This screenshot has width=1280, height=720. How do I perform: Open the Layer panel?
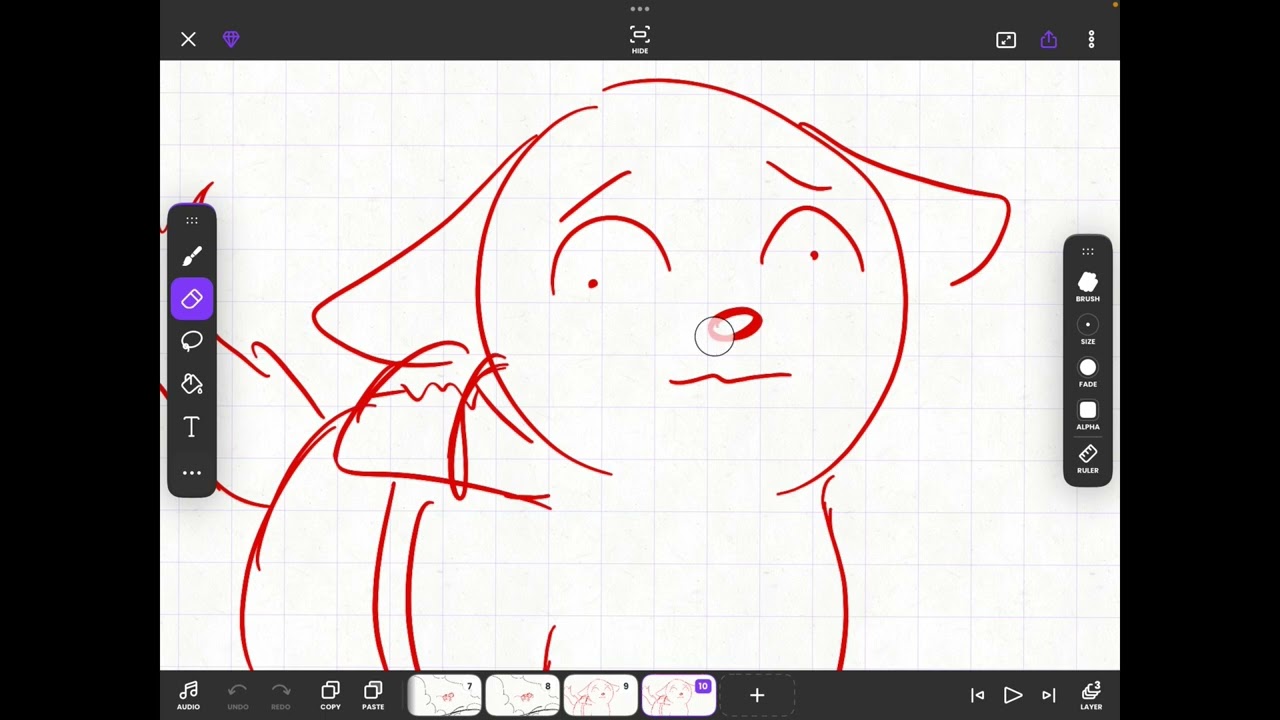coord(1091,695)
